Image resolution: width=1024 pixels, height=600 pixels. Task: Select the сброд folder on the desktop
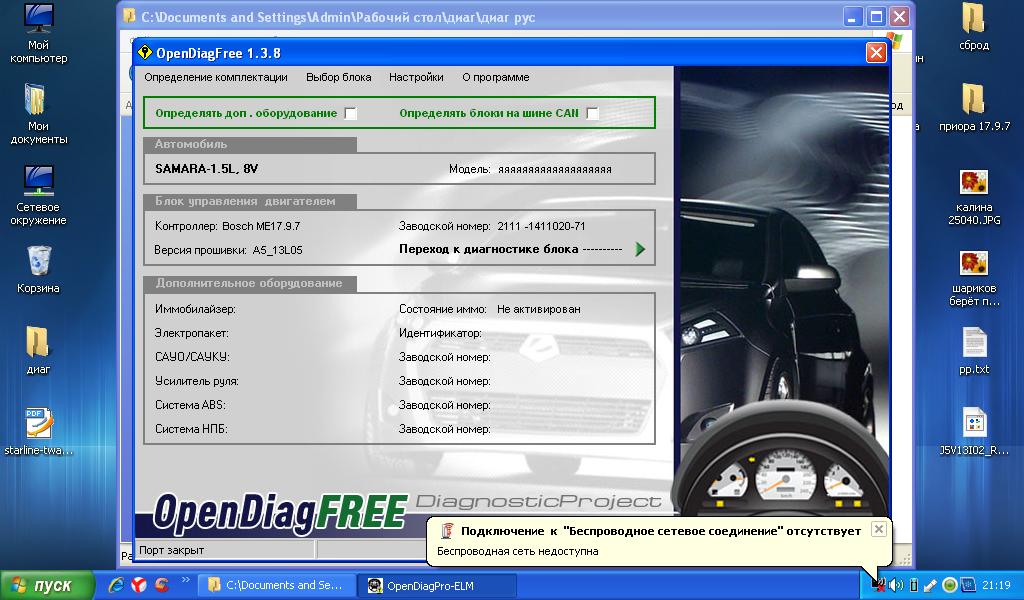point(974,26)
